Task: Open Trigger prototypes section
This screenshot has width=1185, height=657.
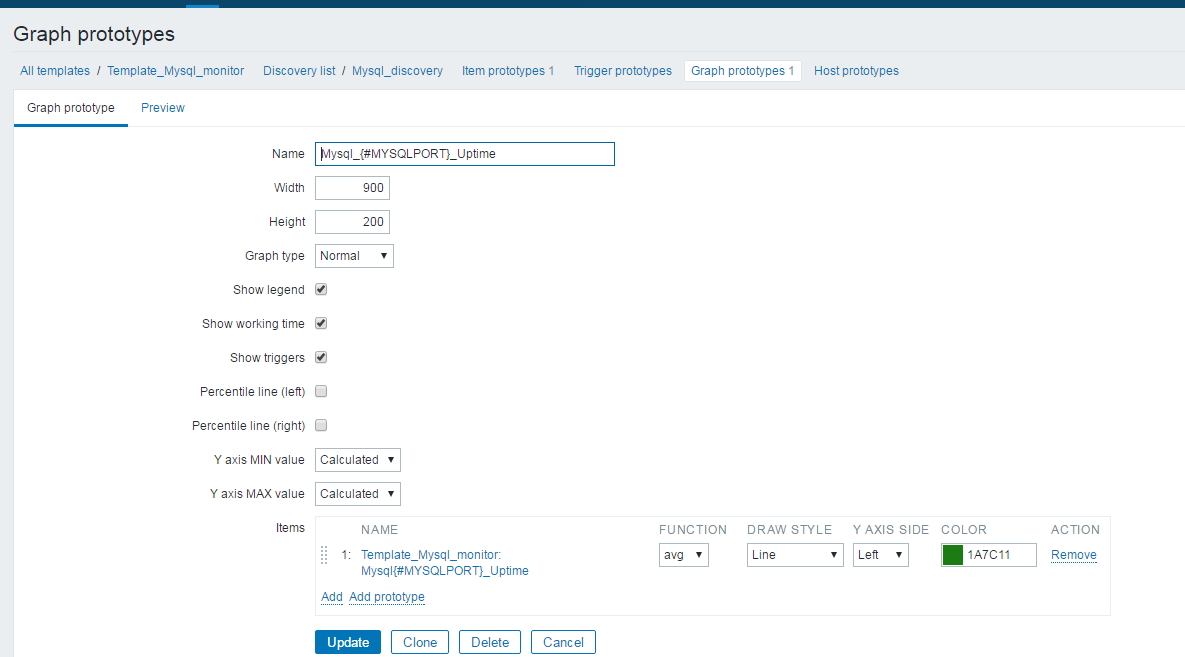Action: [x=623, y=71]
